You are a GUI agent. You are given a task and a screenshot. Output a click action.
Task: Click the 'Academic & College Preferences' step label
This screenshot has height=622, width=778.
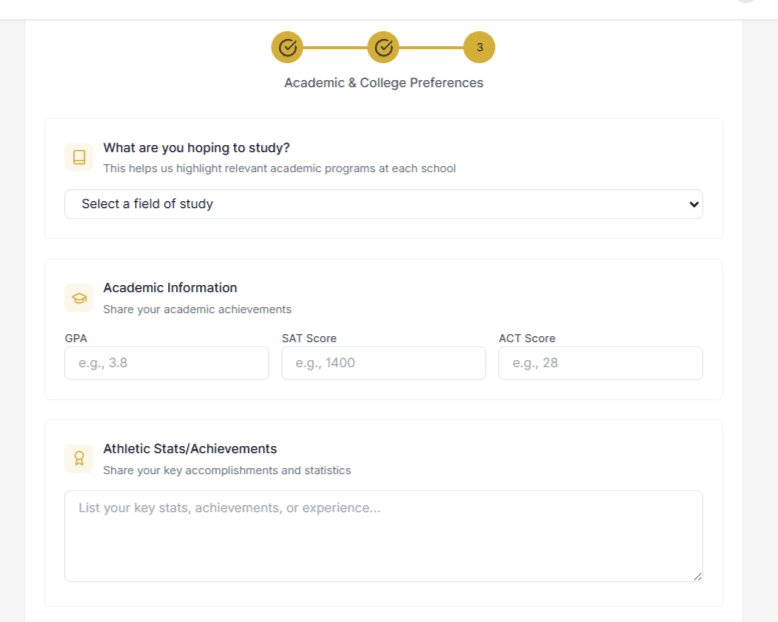pyautogui.click(x=383, y=83)
